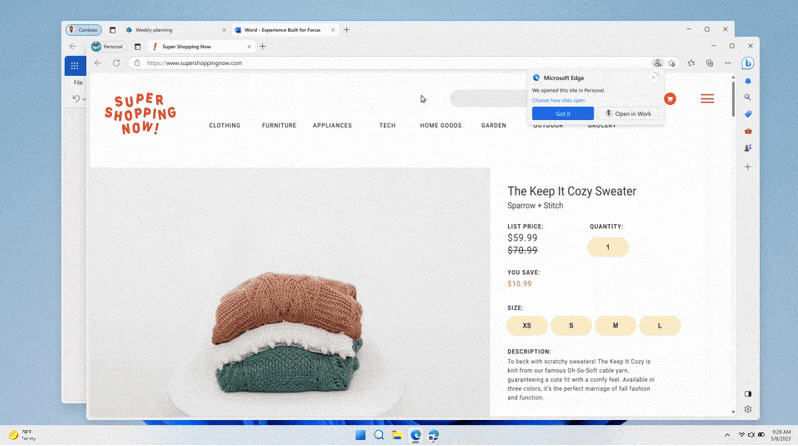Open the Personal profile button
Image resolution: width=798 pixels, height=446 pixels.
click(107, 46)
